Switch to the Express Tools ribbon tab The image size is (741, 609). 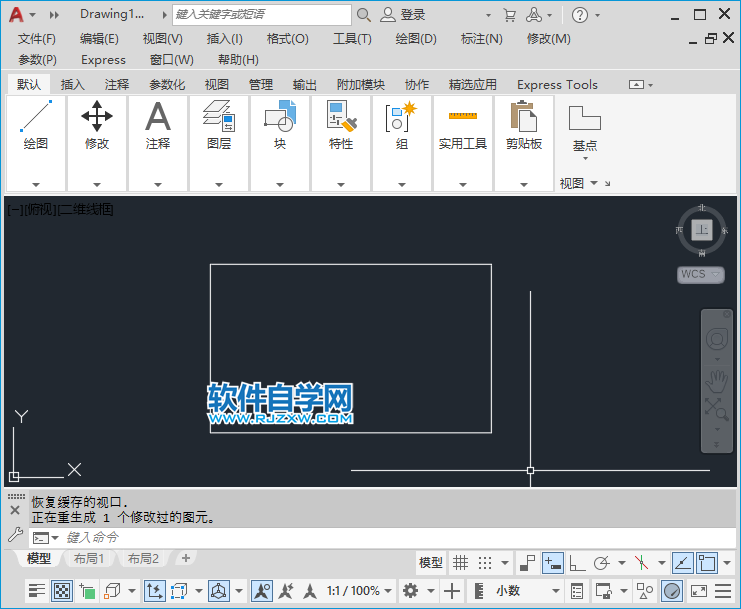point(557,85)
